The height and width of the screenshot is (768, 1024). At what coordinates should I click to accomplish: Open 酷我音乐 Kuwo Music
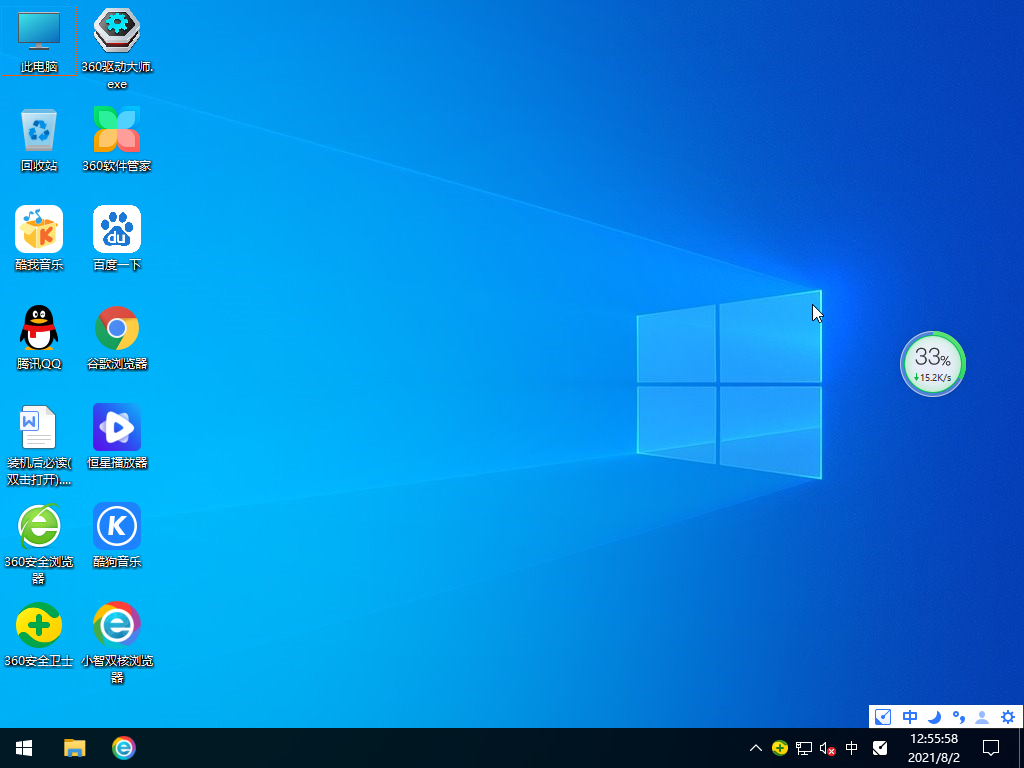coord(38,228)
